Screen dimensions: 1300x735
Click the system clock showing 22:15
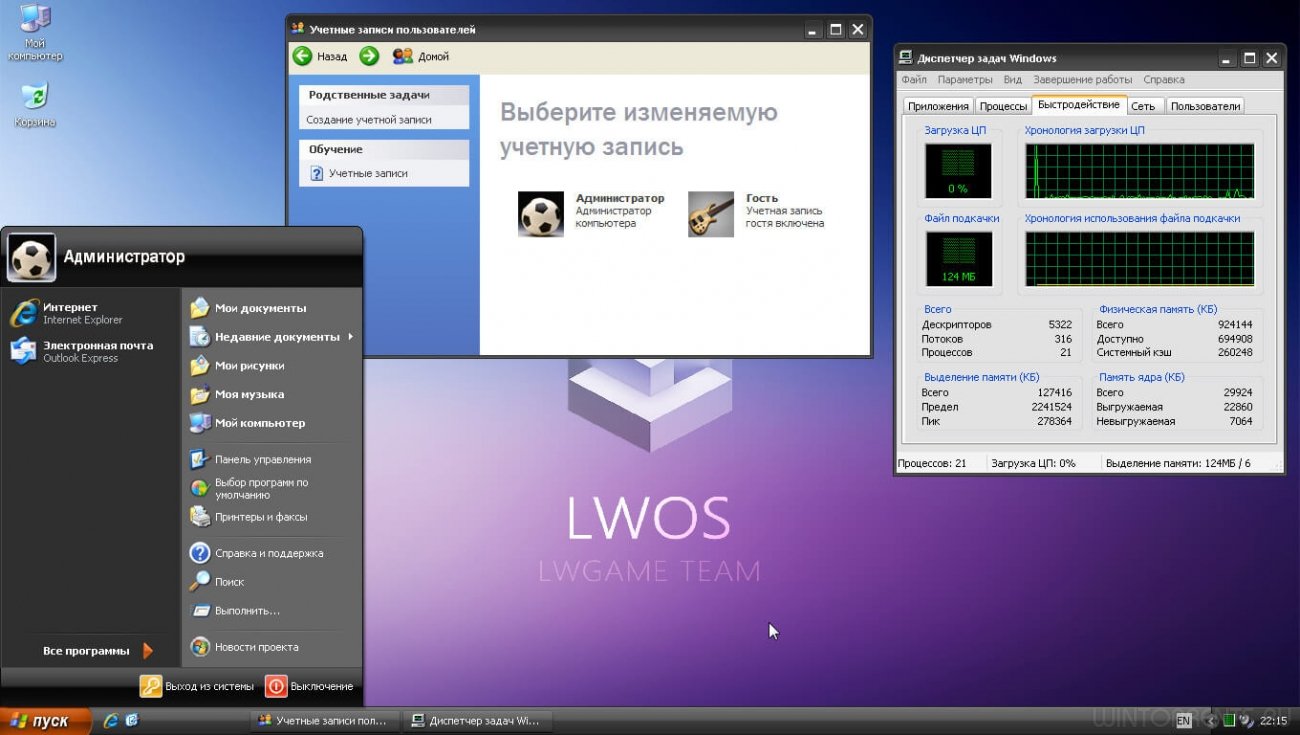pos(1274,720)
